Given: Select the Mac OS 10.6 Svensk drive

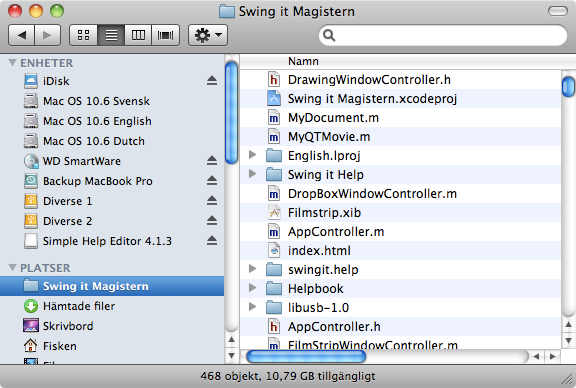Looking at the screenshot, I should pos(112,101).
